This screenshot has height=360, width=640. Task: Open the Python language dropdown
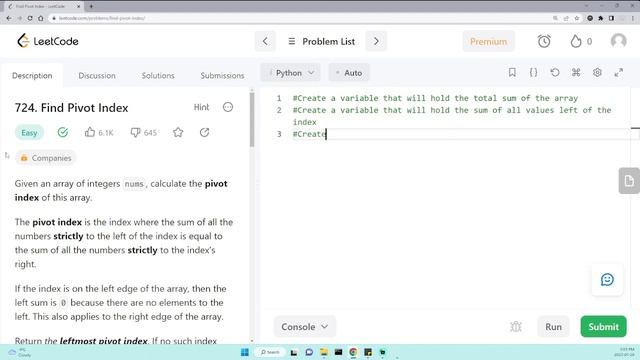pos(291,73)
